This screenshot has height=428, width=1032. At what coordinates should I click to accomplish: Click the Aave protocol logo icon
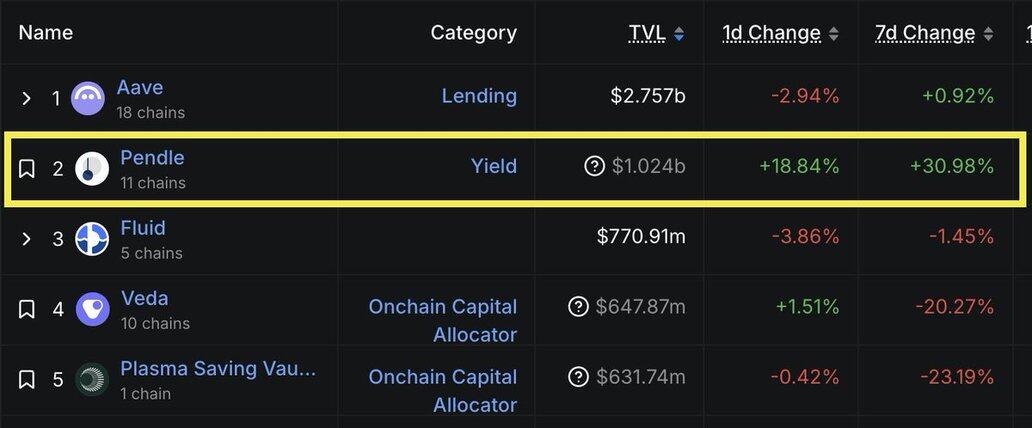pos(88,98)
